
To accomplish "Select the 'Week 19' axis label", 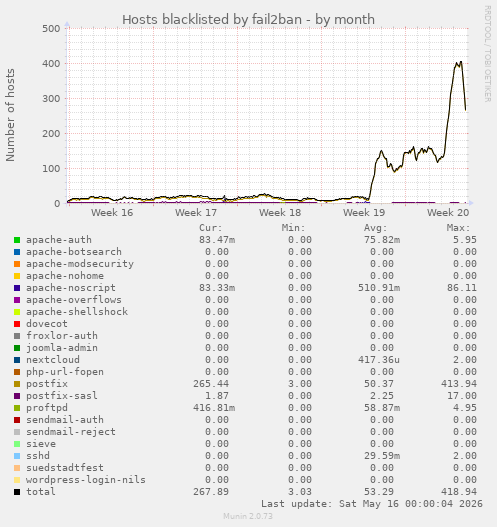I will (364, 212).
